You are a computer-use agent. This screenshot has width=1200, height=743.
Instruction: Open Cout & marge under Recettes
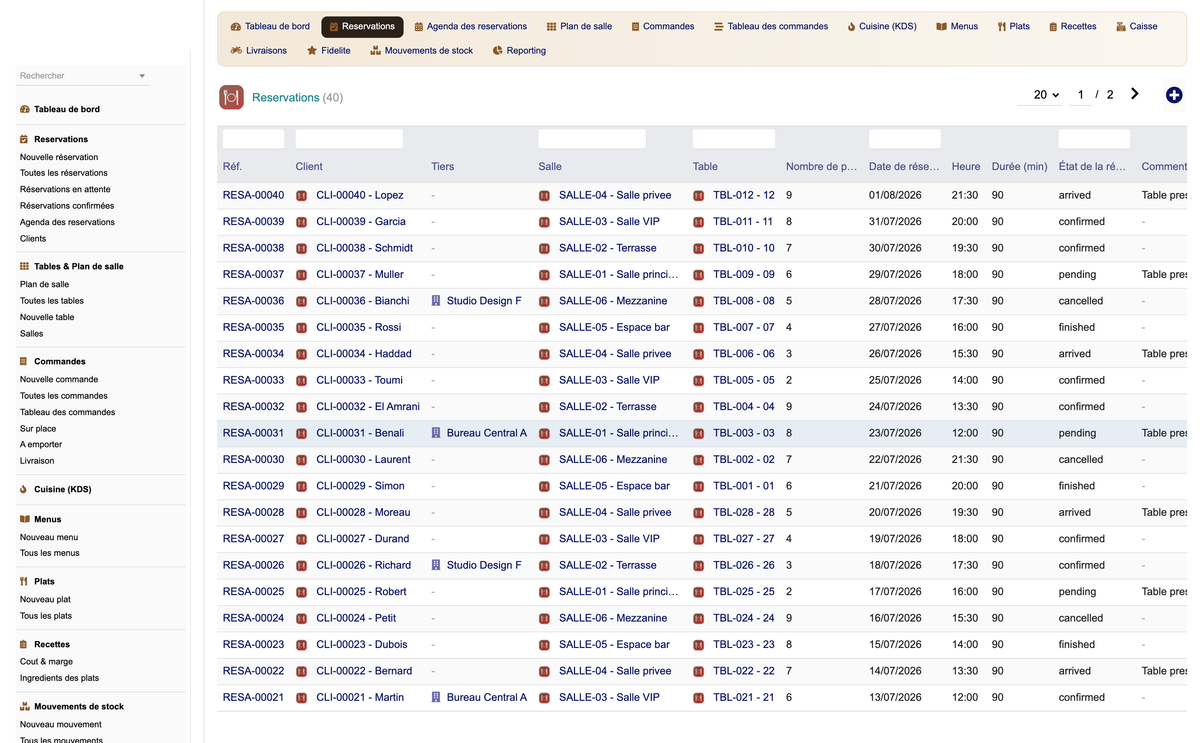(x=46, y=662)
